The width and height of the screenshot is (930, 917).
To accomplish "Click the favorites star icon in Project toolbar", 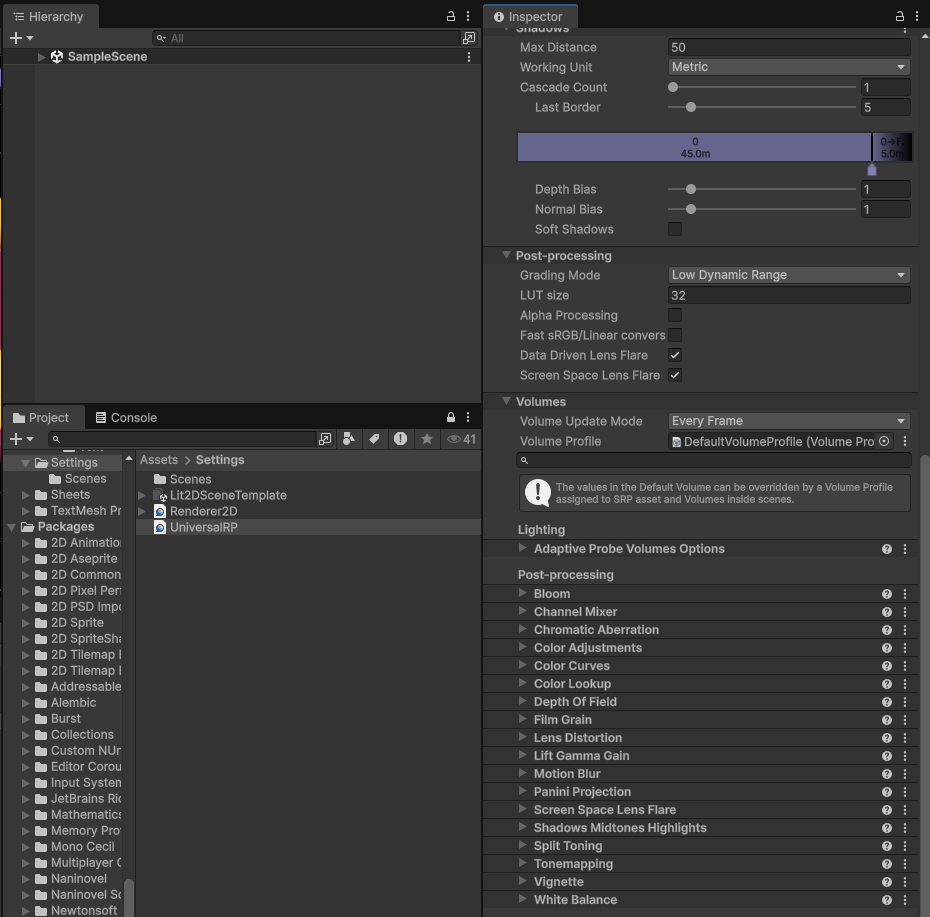I will tap(427, 439).
